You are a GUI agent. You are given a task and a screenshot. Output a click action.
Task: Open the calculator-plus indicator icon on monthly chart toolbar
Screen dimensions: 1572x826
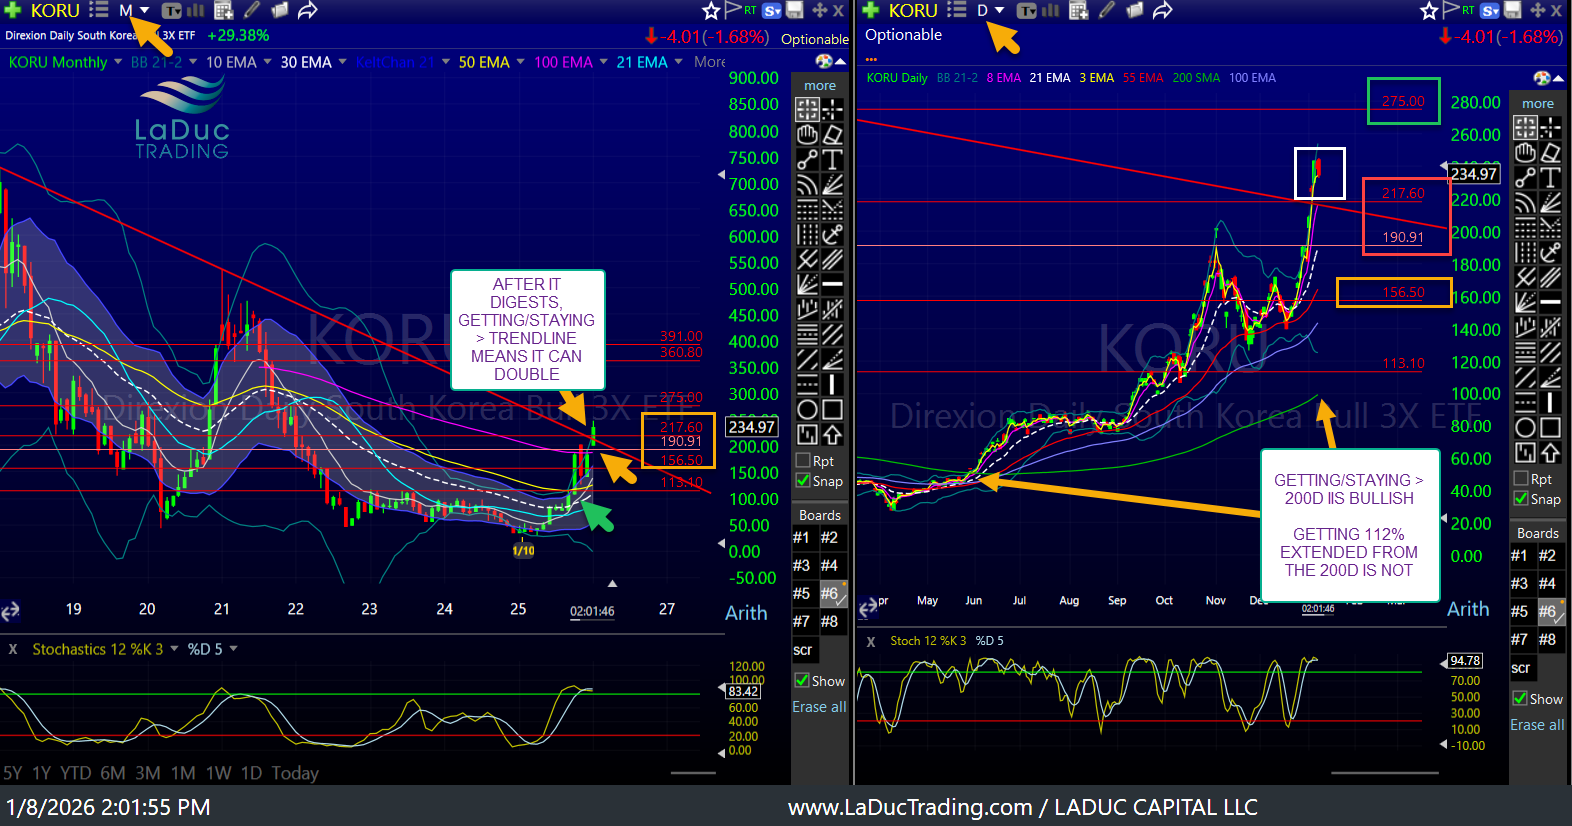point(224,11)
